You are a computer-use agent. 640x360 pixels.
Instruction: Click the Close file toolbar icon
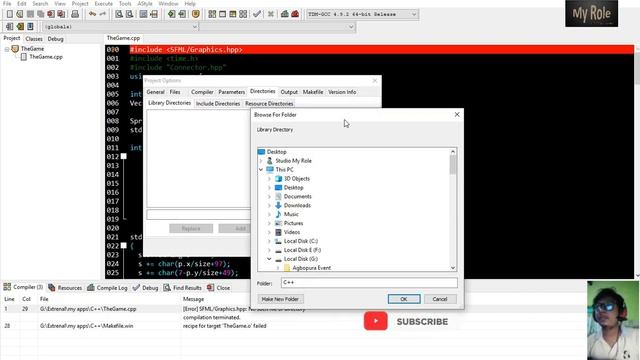click(51, 14)
